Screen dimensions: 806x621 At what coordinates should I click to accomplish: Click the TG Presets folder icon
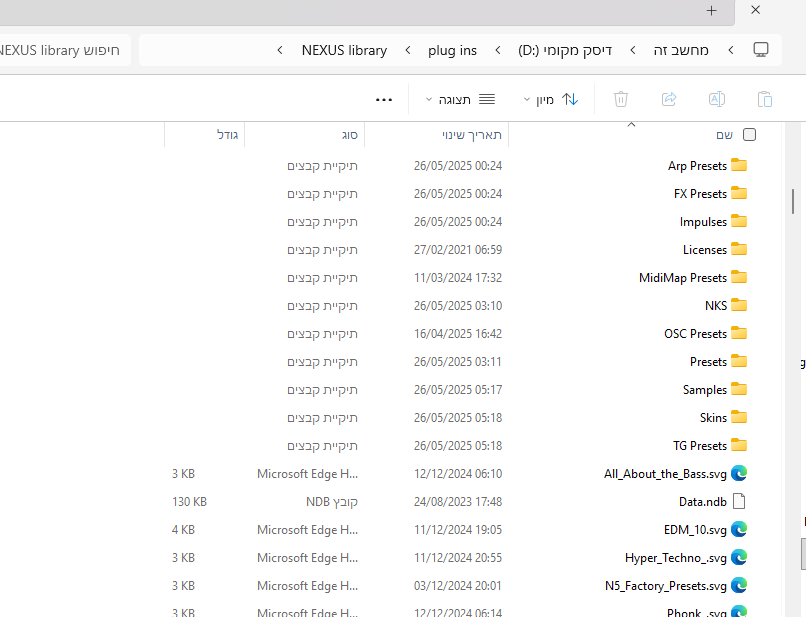coord(739,445)
